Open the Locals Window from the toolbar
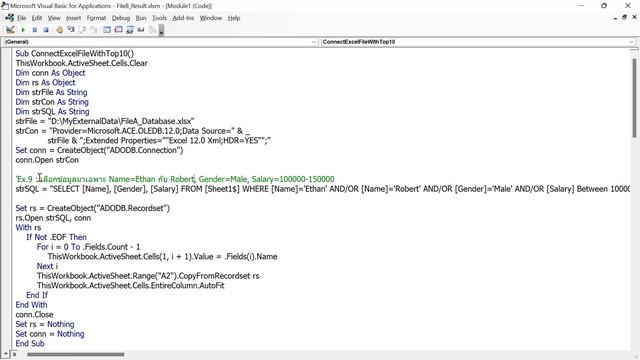Image resolution: width=640 pixels, height=360 pixels. (107, 30)
